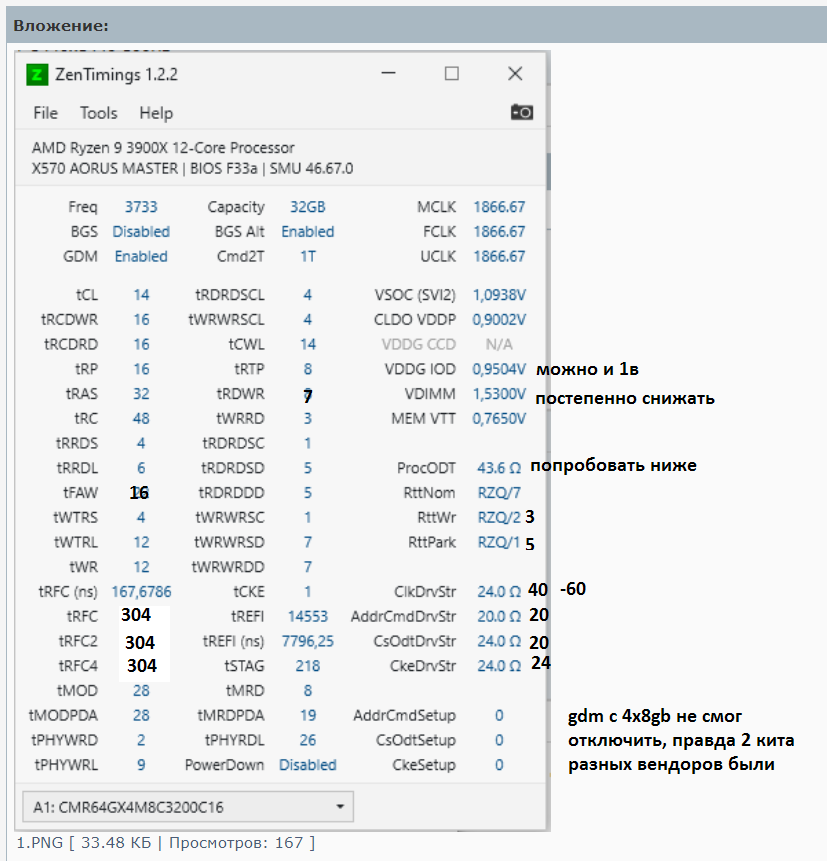The width and height of the screenshot is (827, 861).
Task: Close the ZenTimings window
Action: click(515, 73)
